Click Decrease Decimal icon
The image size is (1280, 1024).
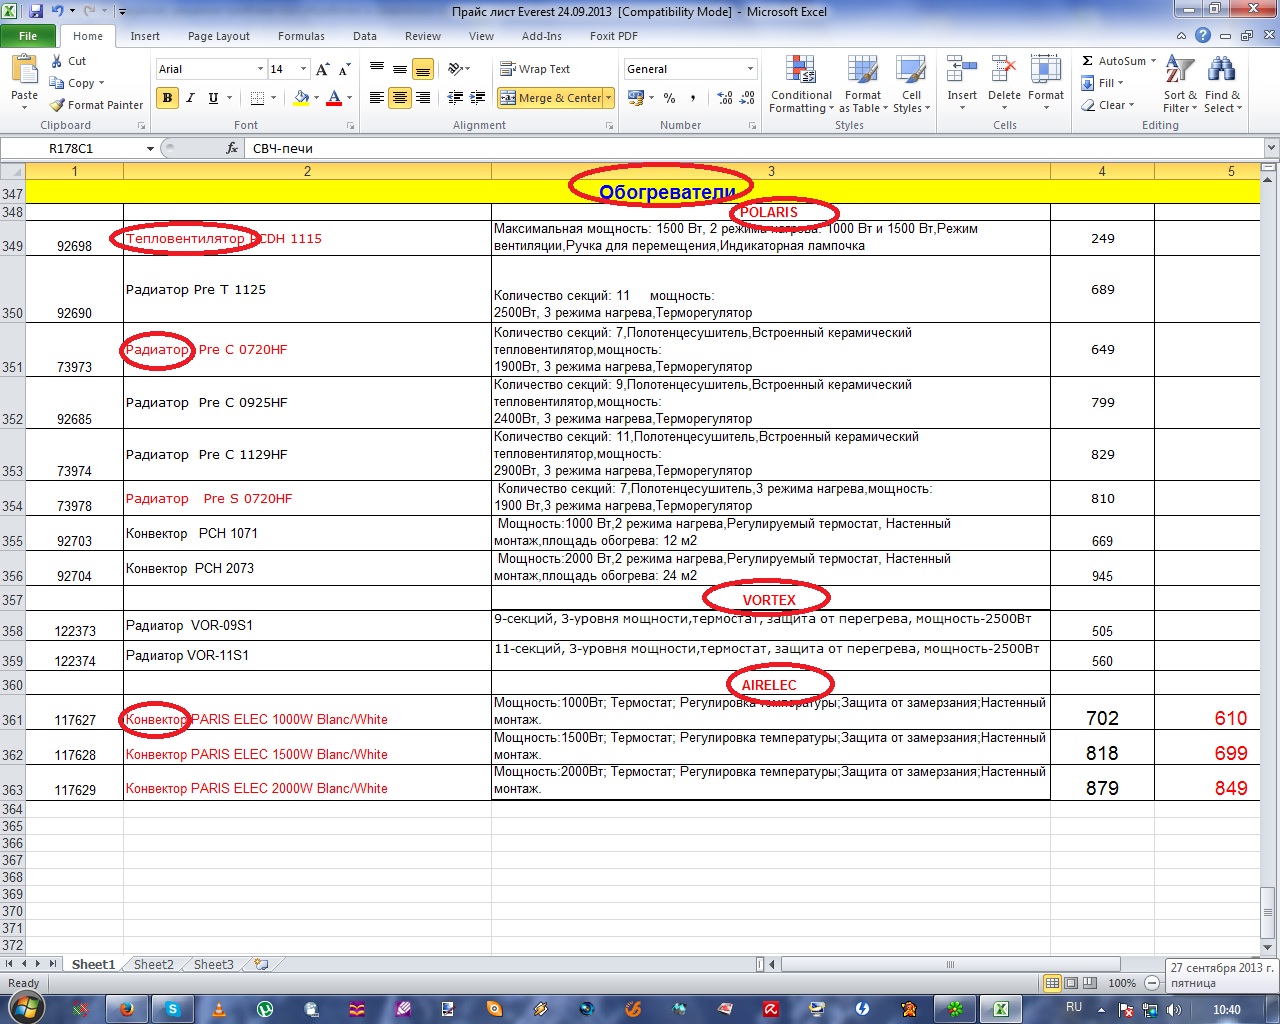(747, 98)
